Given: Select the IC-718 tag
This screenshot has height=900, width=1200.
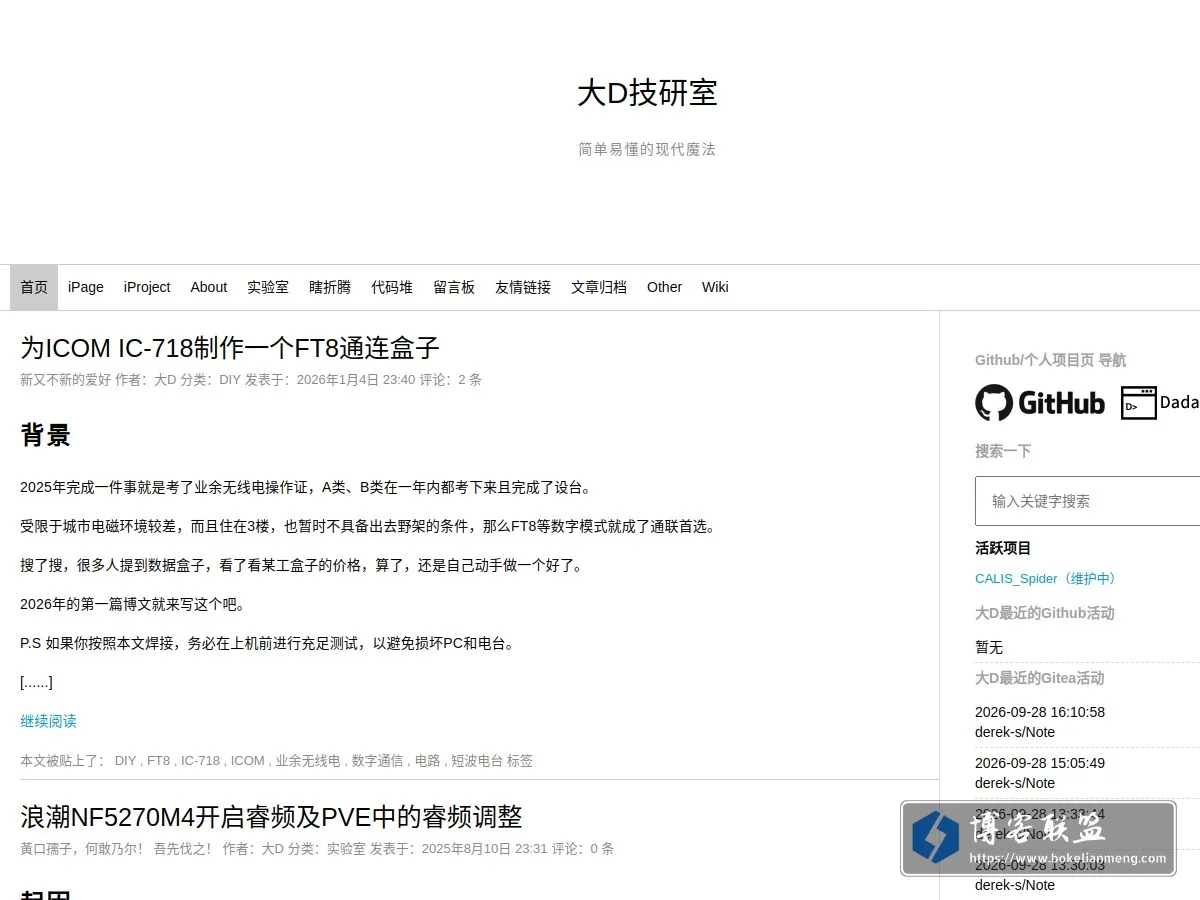Looking at the screenshot, I should (200, 761).
